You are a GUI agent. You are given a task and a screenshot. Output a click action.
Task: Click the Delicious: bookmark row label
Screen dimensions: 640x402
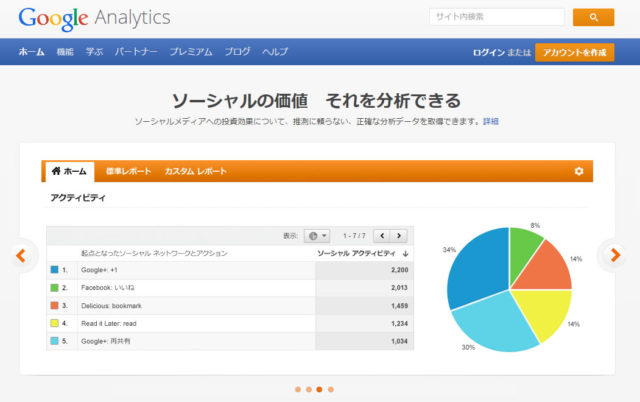[x=111, y=306]
